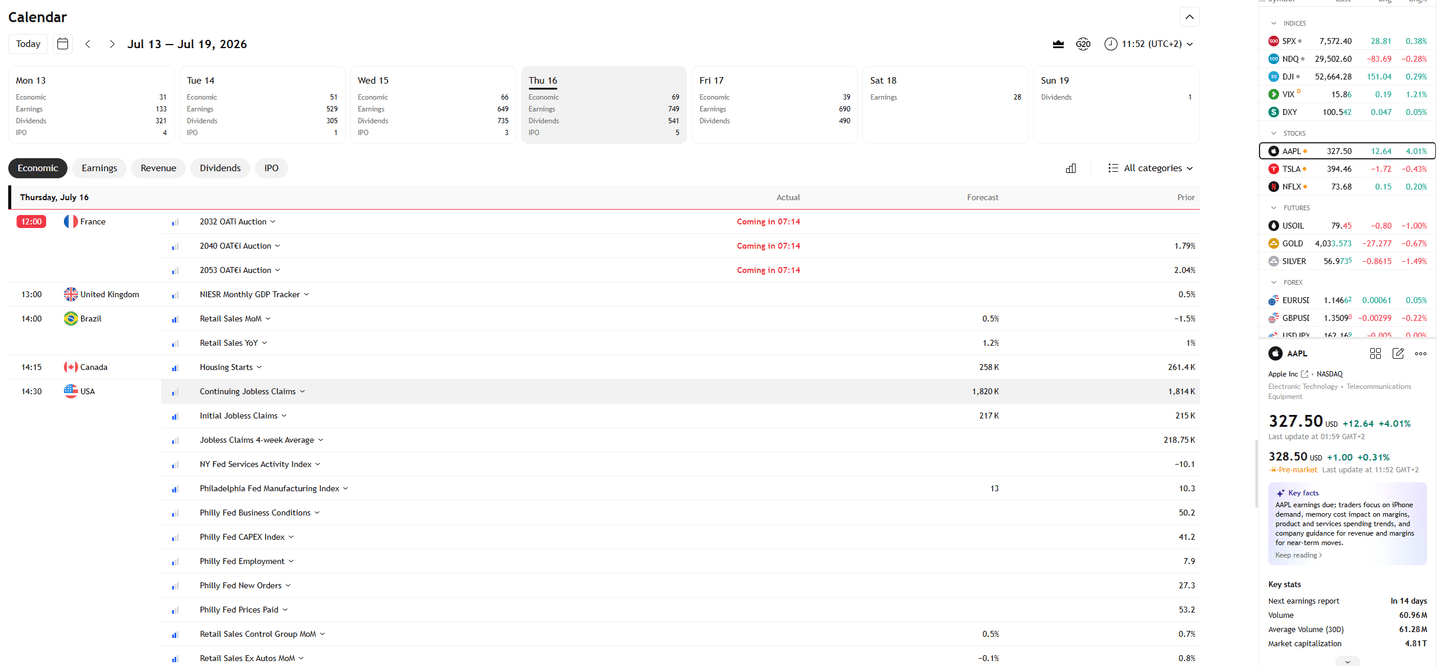The height and width of the screenshot is (666, 1440).
Task: Select the Mon 13 day card
Action: [91, 105]
